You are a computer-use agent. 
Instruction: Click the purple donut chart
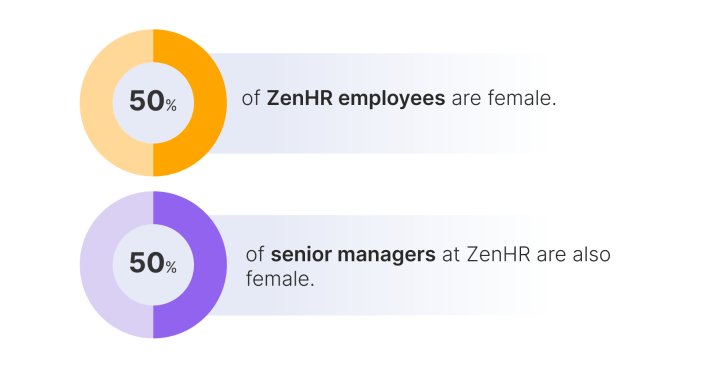point(153,264)
